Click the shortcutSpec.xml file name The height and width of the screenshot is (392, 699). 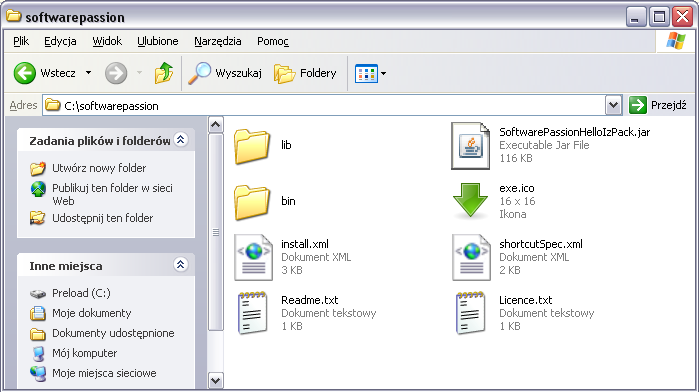point(541,244)
